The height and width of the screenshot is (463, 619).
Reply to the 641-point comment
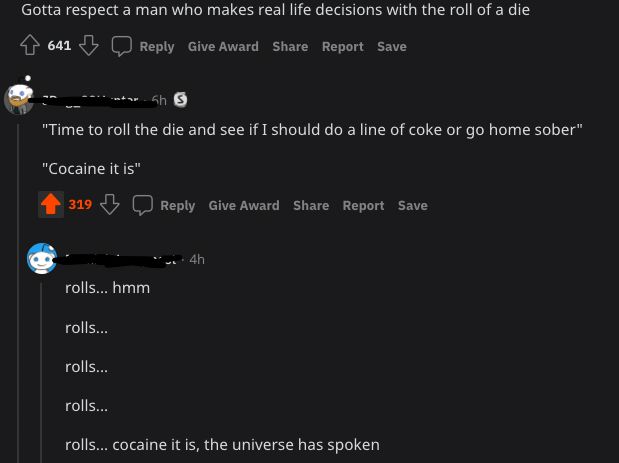point(156,46)
